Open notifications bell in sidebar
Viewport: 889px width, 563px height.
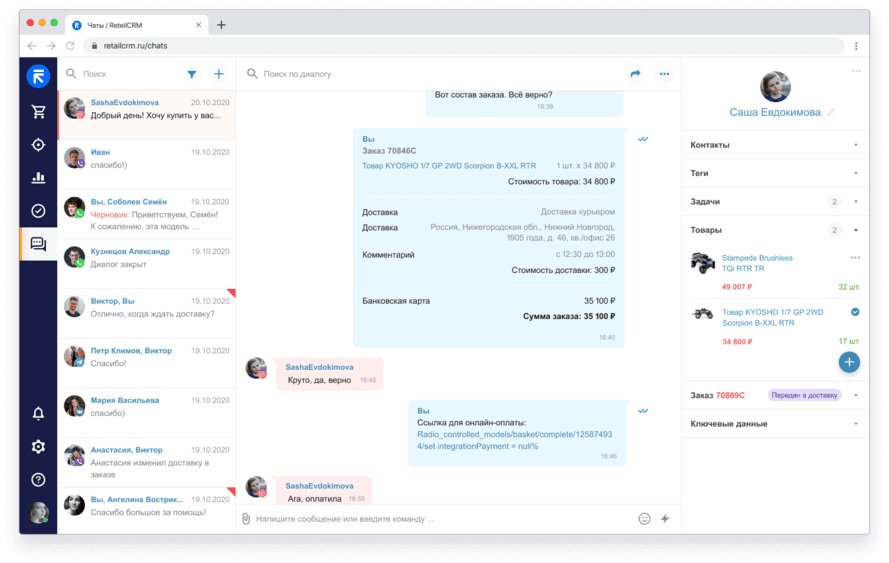tap(38, 413)
